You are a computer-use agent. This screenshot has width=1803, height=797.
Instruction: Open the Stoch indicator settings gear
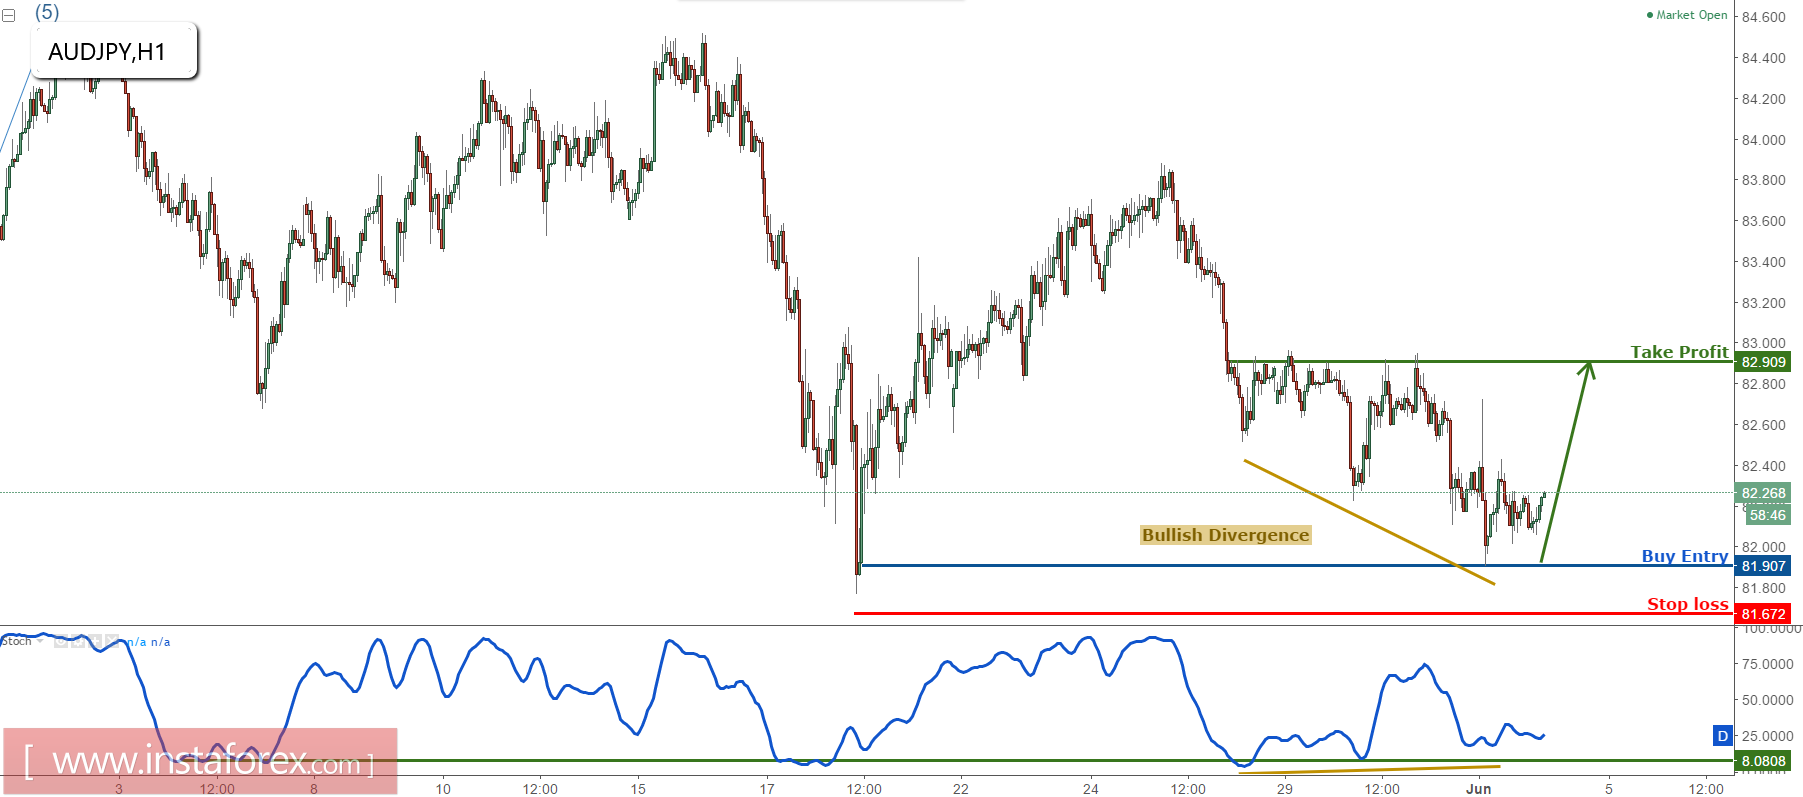click(x=78, y=641)
